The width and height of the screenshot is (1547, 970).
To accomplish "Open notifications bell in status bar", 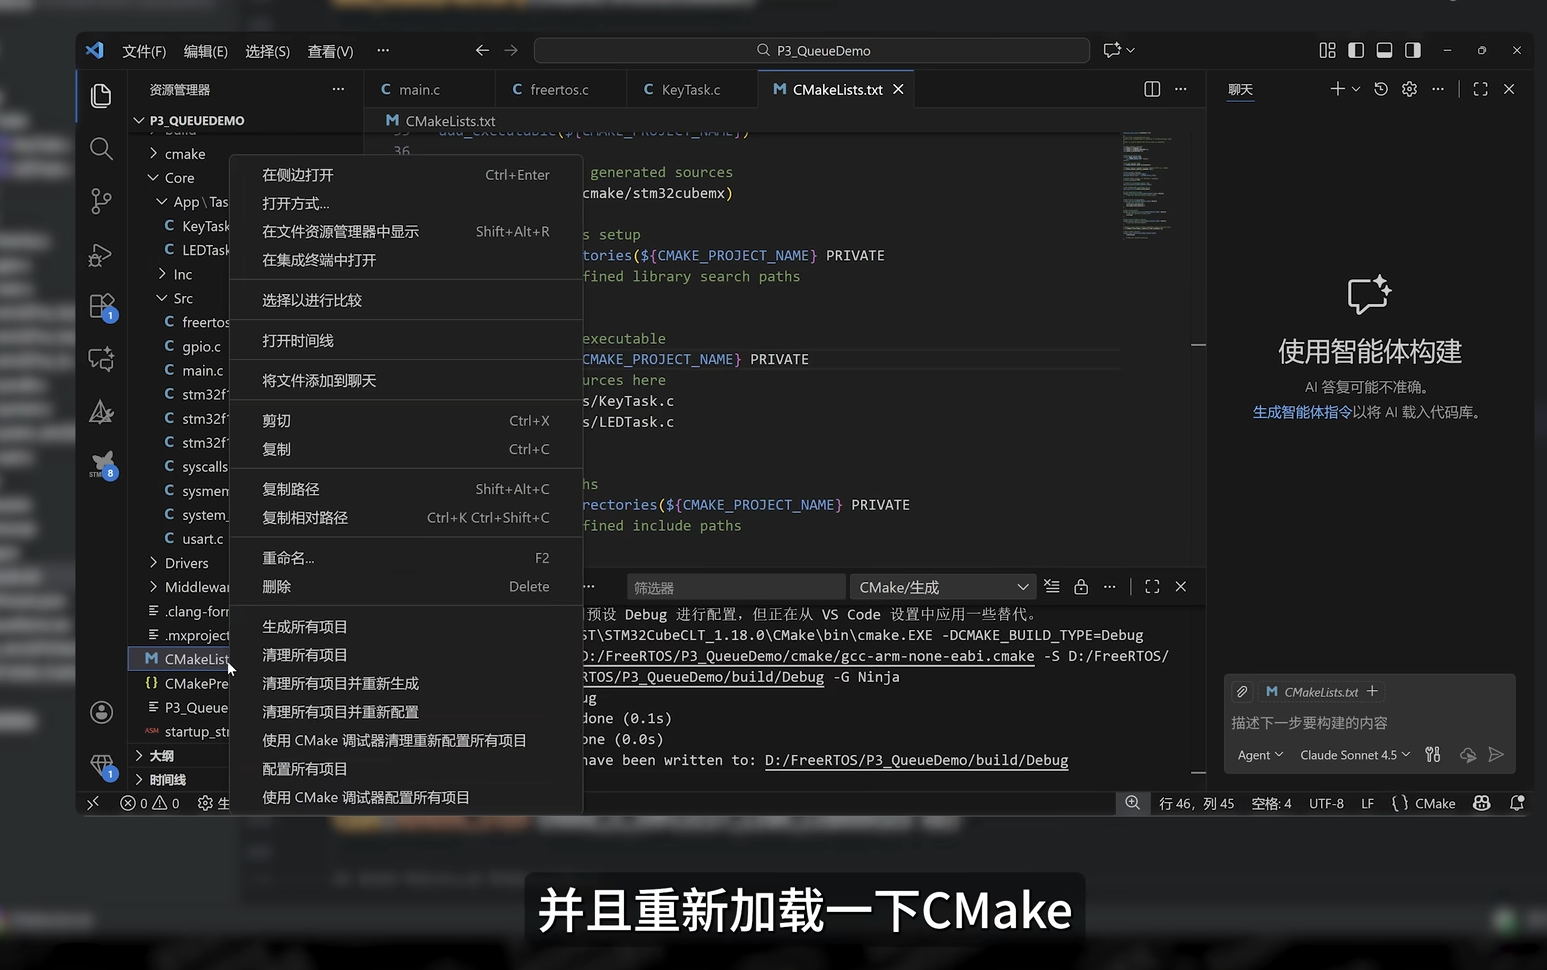I will point(1517,803).
